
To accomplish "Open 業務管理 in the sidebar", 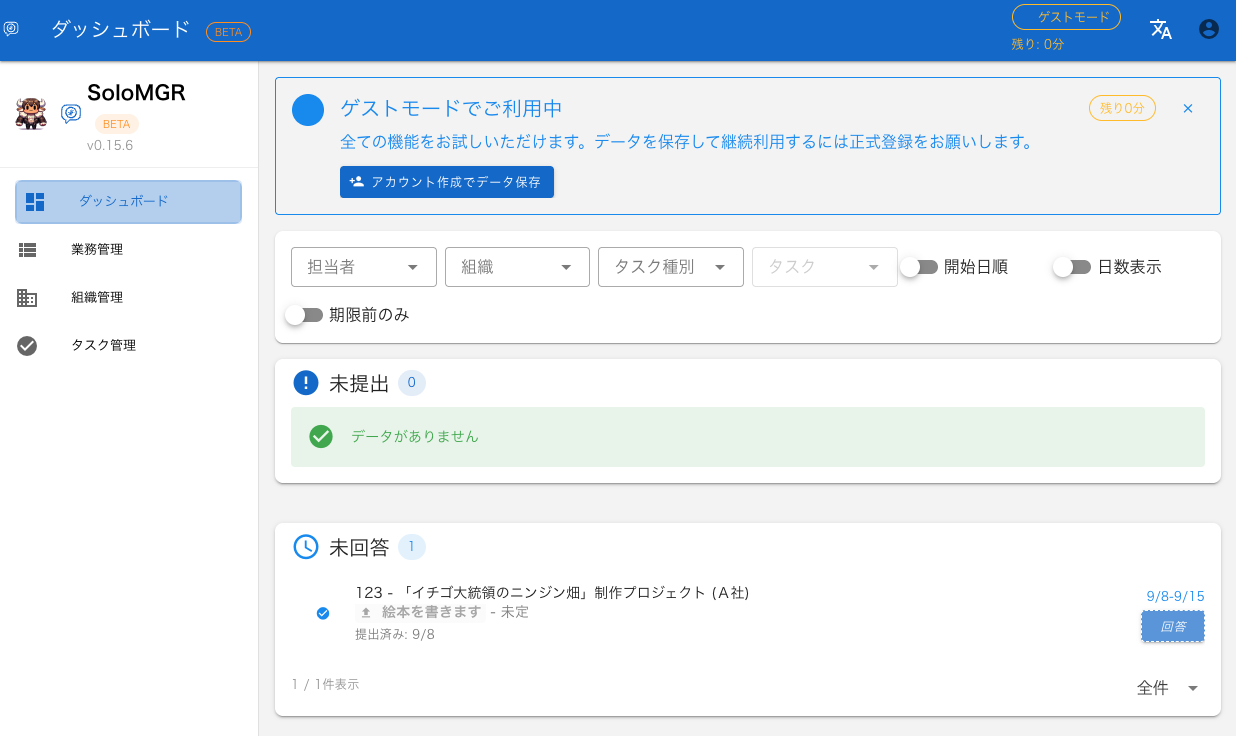I will [x=97, y=249].
